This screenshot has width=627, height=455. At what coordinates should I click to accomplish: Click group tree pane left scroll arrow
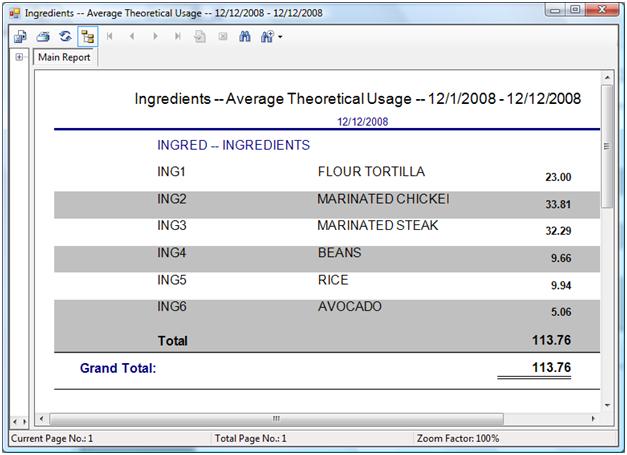[x=15, y=421]
